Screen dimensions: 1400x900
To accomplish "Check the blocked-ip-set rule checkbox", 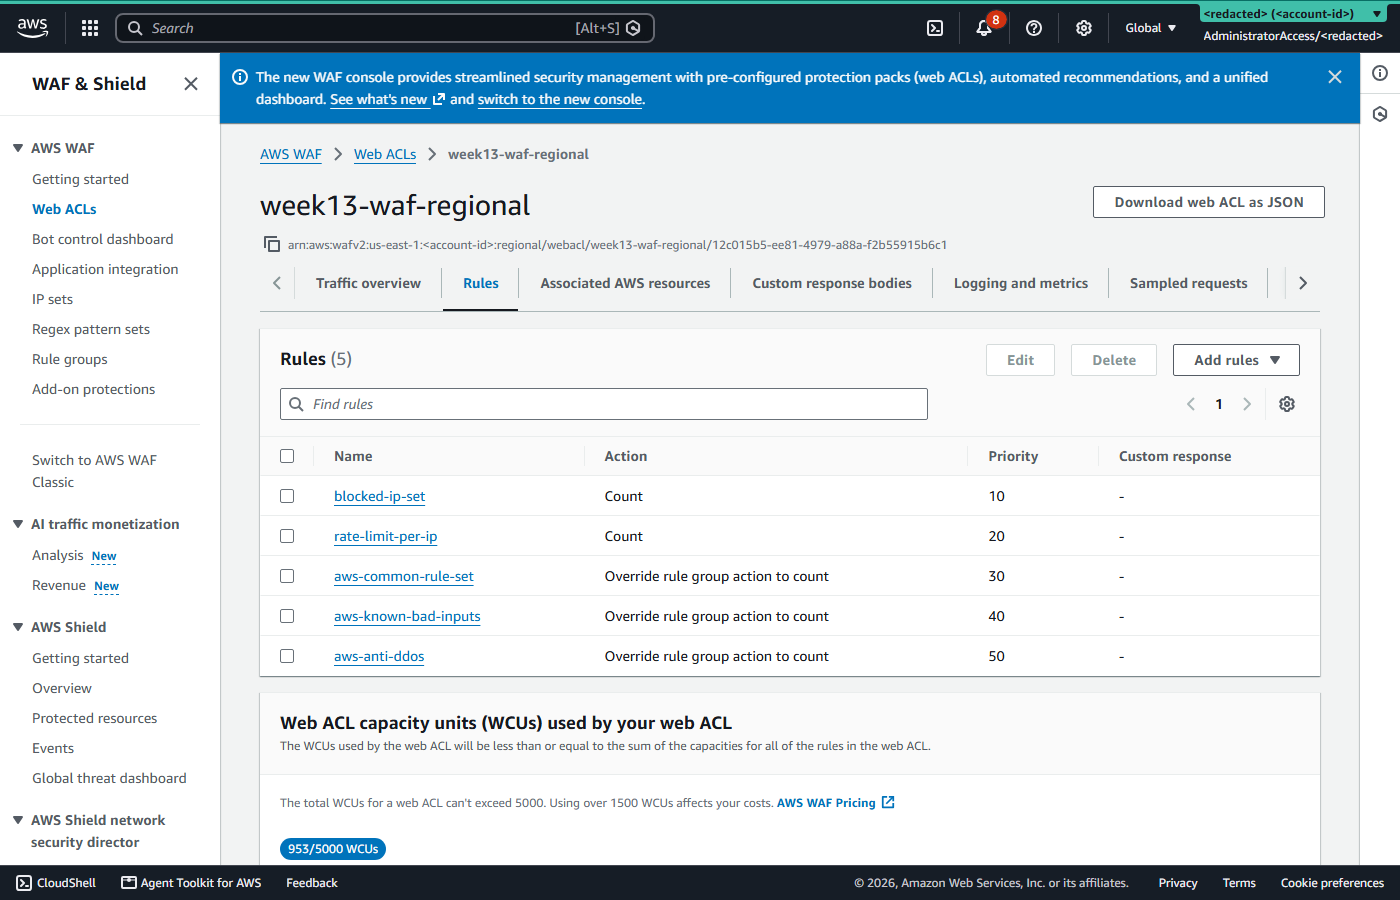I will click(x=287, y=496).
